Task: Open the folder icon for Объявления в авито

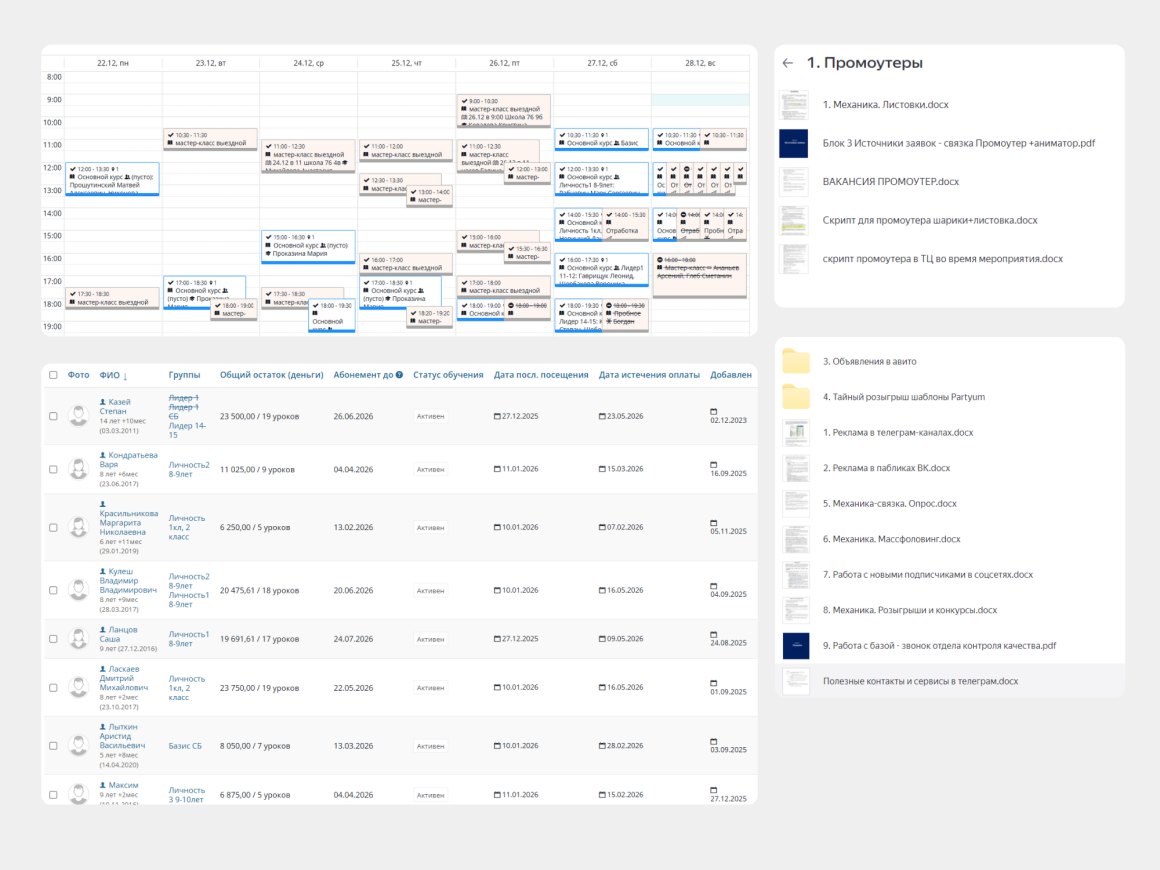Action: coord(796,361)
